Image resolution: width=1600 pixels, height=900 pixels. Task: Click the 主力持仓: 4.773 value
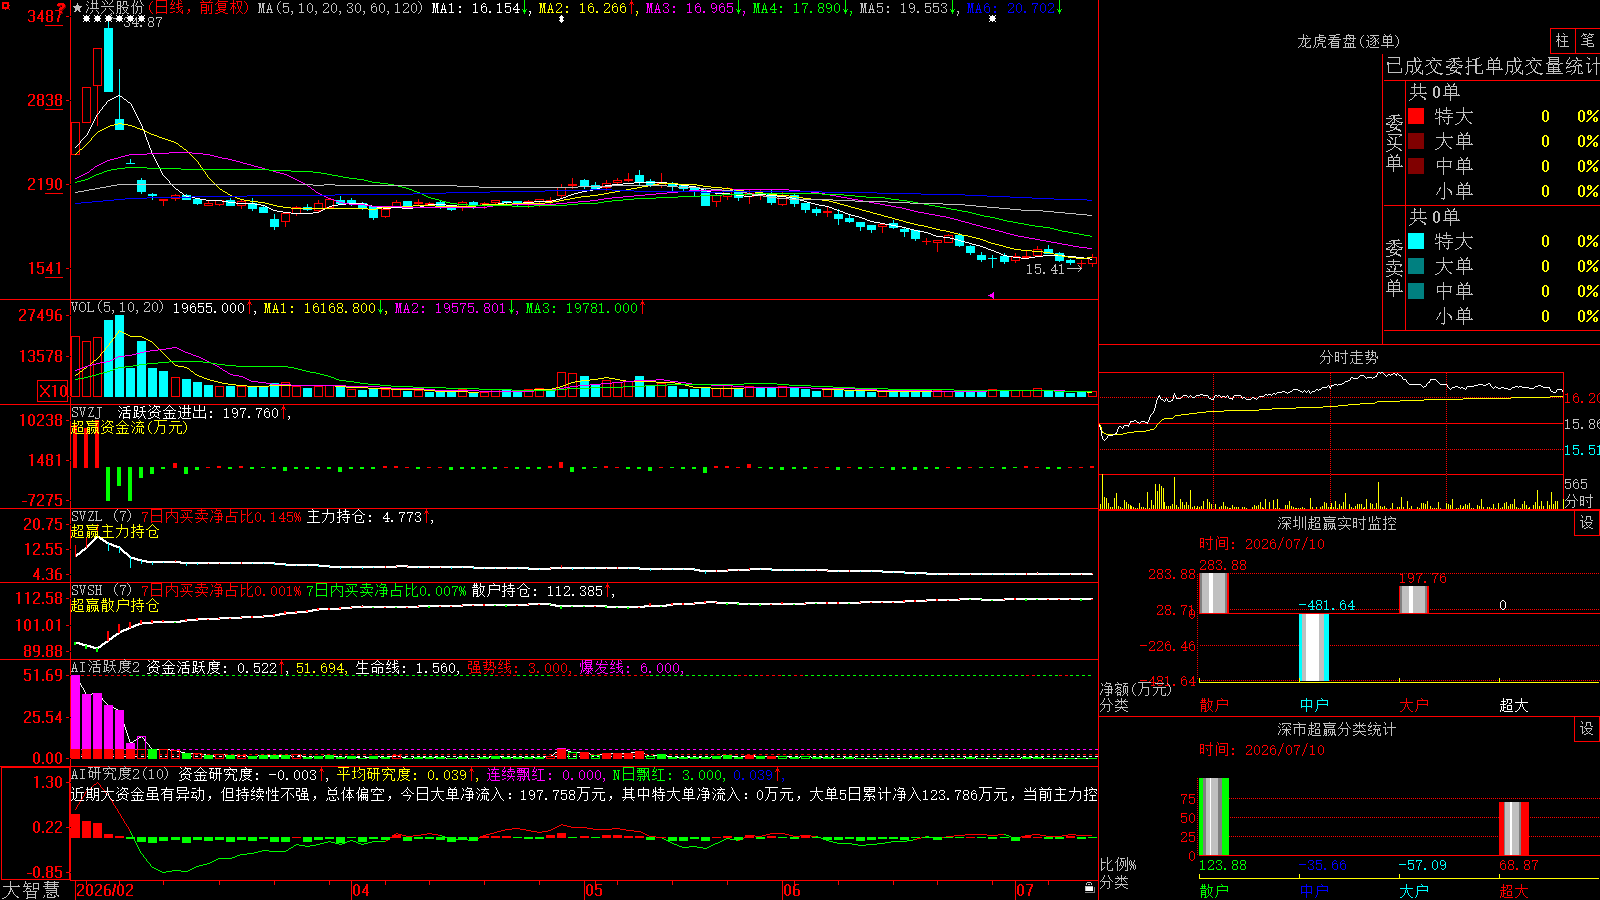point(368,516)
